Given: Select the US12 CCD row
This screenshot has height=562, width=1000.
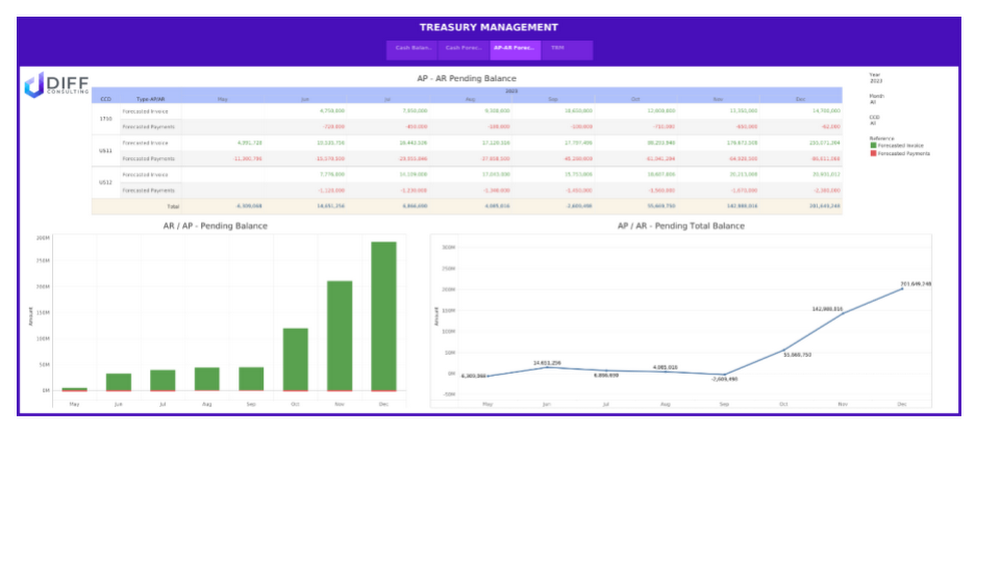Looking at the screenshot, I should pos(106,182).
